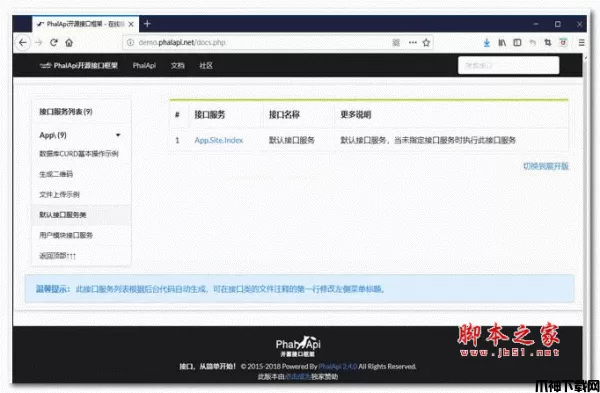This screenshot has height=393, width=600.
Task: Open page actions three-dot menu
Action: 412,42
